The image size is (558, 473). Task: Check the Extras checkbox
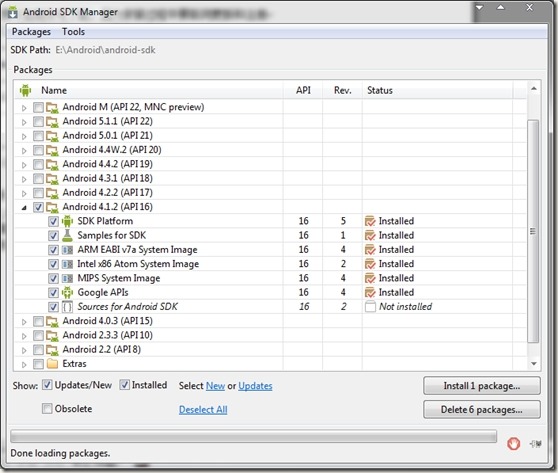pyautogui.click(x=38, y=364)
